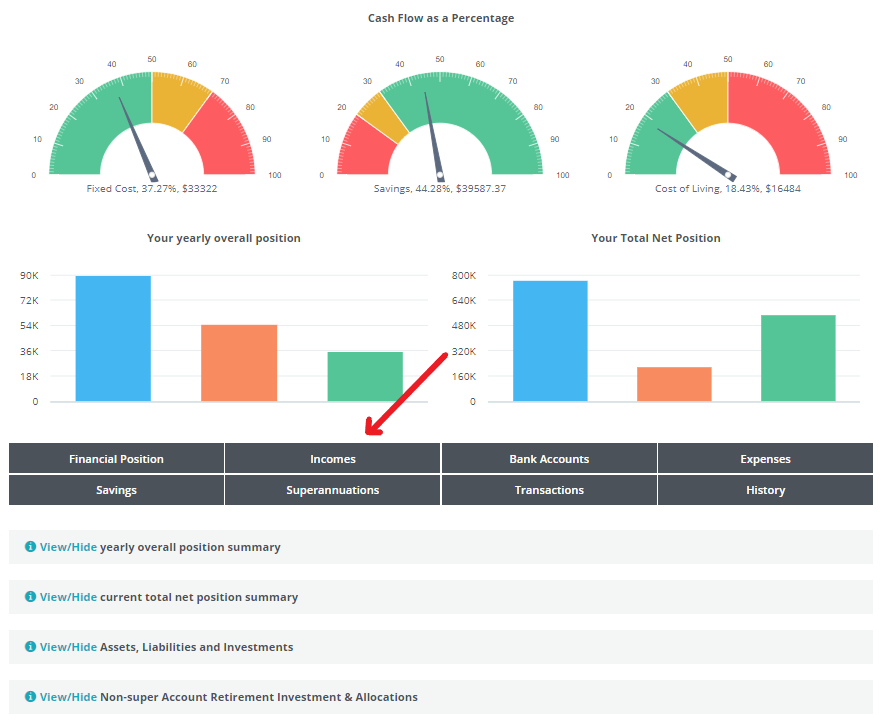This screenshot has width=883, height=726.
Task: Click the orange bar in Total Net Position chart
Action: coord(674,384)
